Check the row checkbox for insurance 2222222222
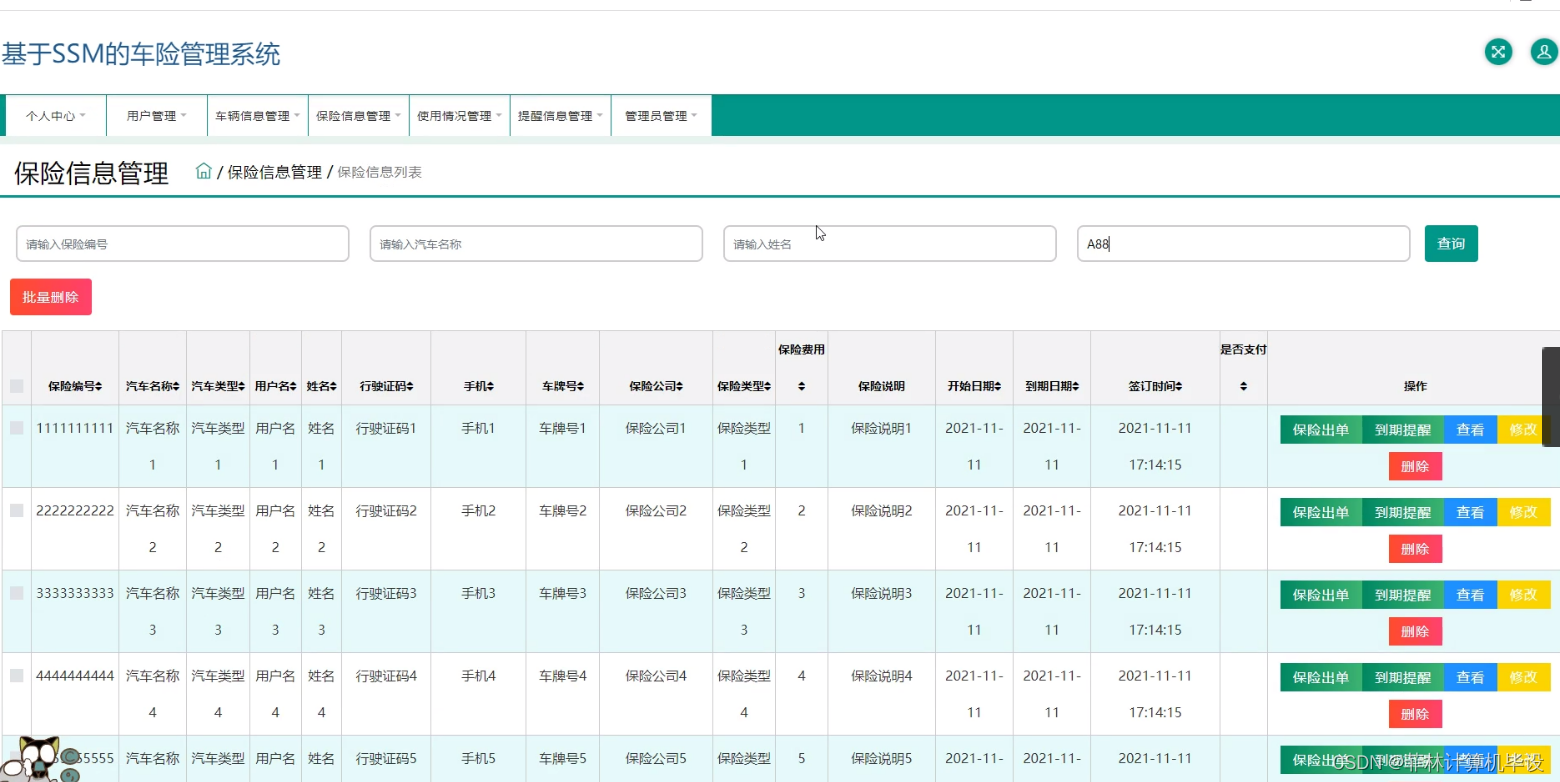The height and width of the screenshot is (782, 1560). (16, 510)
